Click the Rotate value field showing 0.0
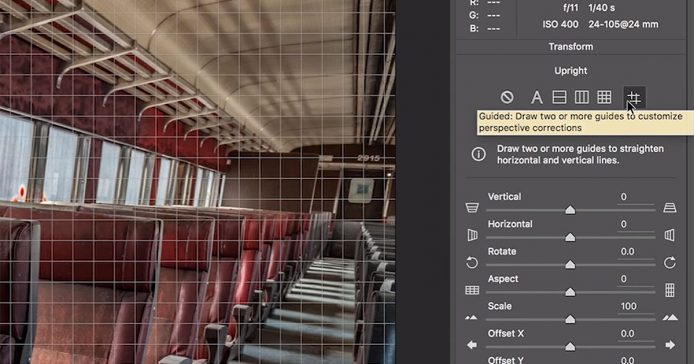694x364 pixels. click(636, 252)
